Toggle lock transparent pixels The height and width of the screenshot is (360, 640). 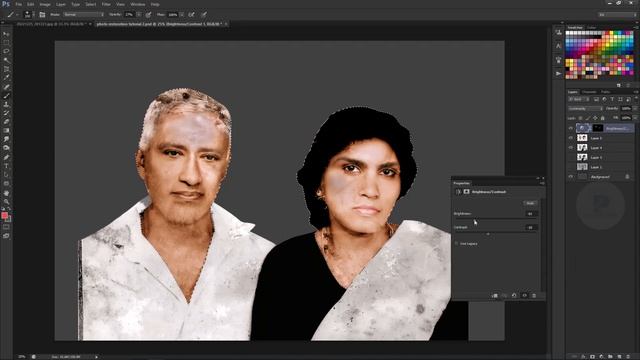(580, 118)
